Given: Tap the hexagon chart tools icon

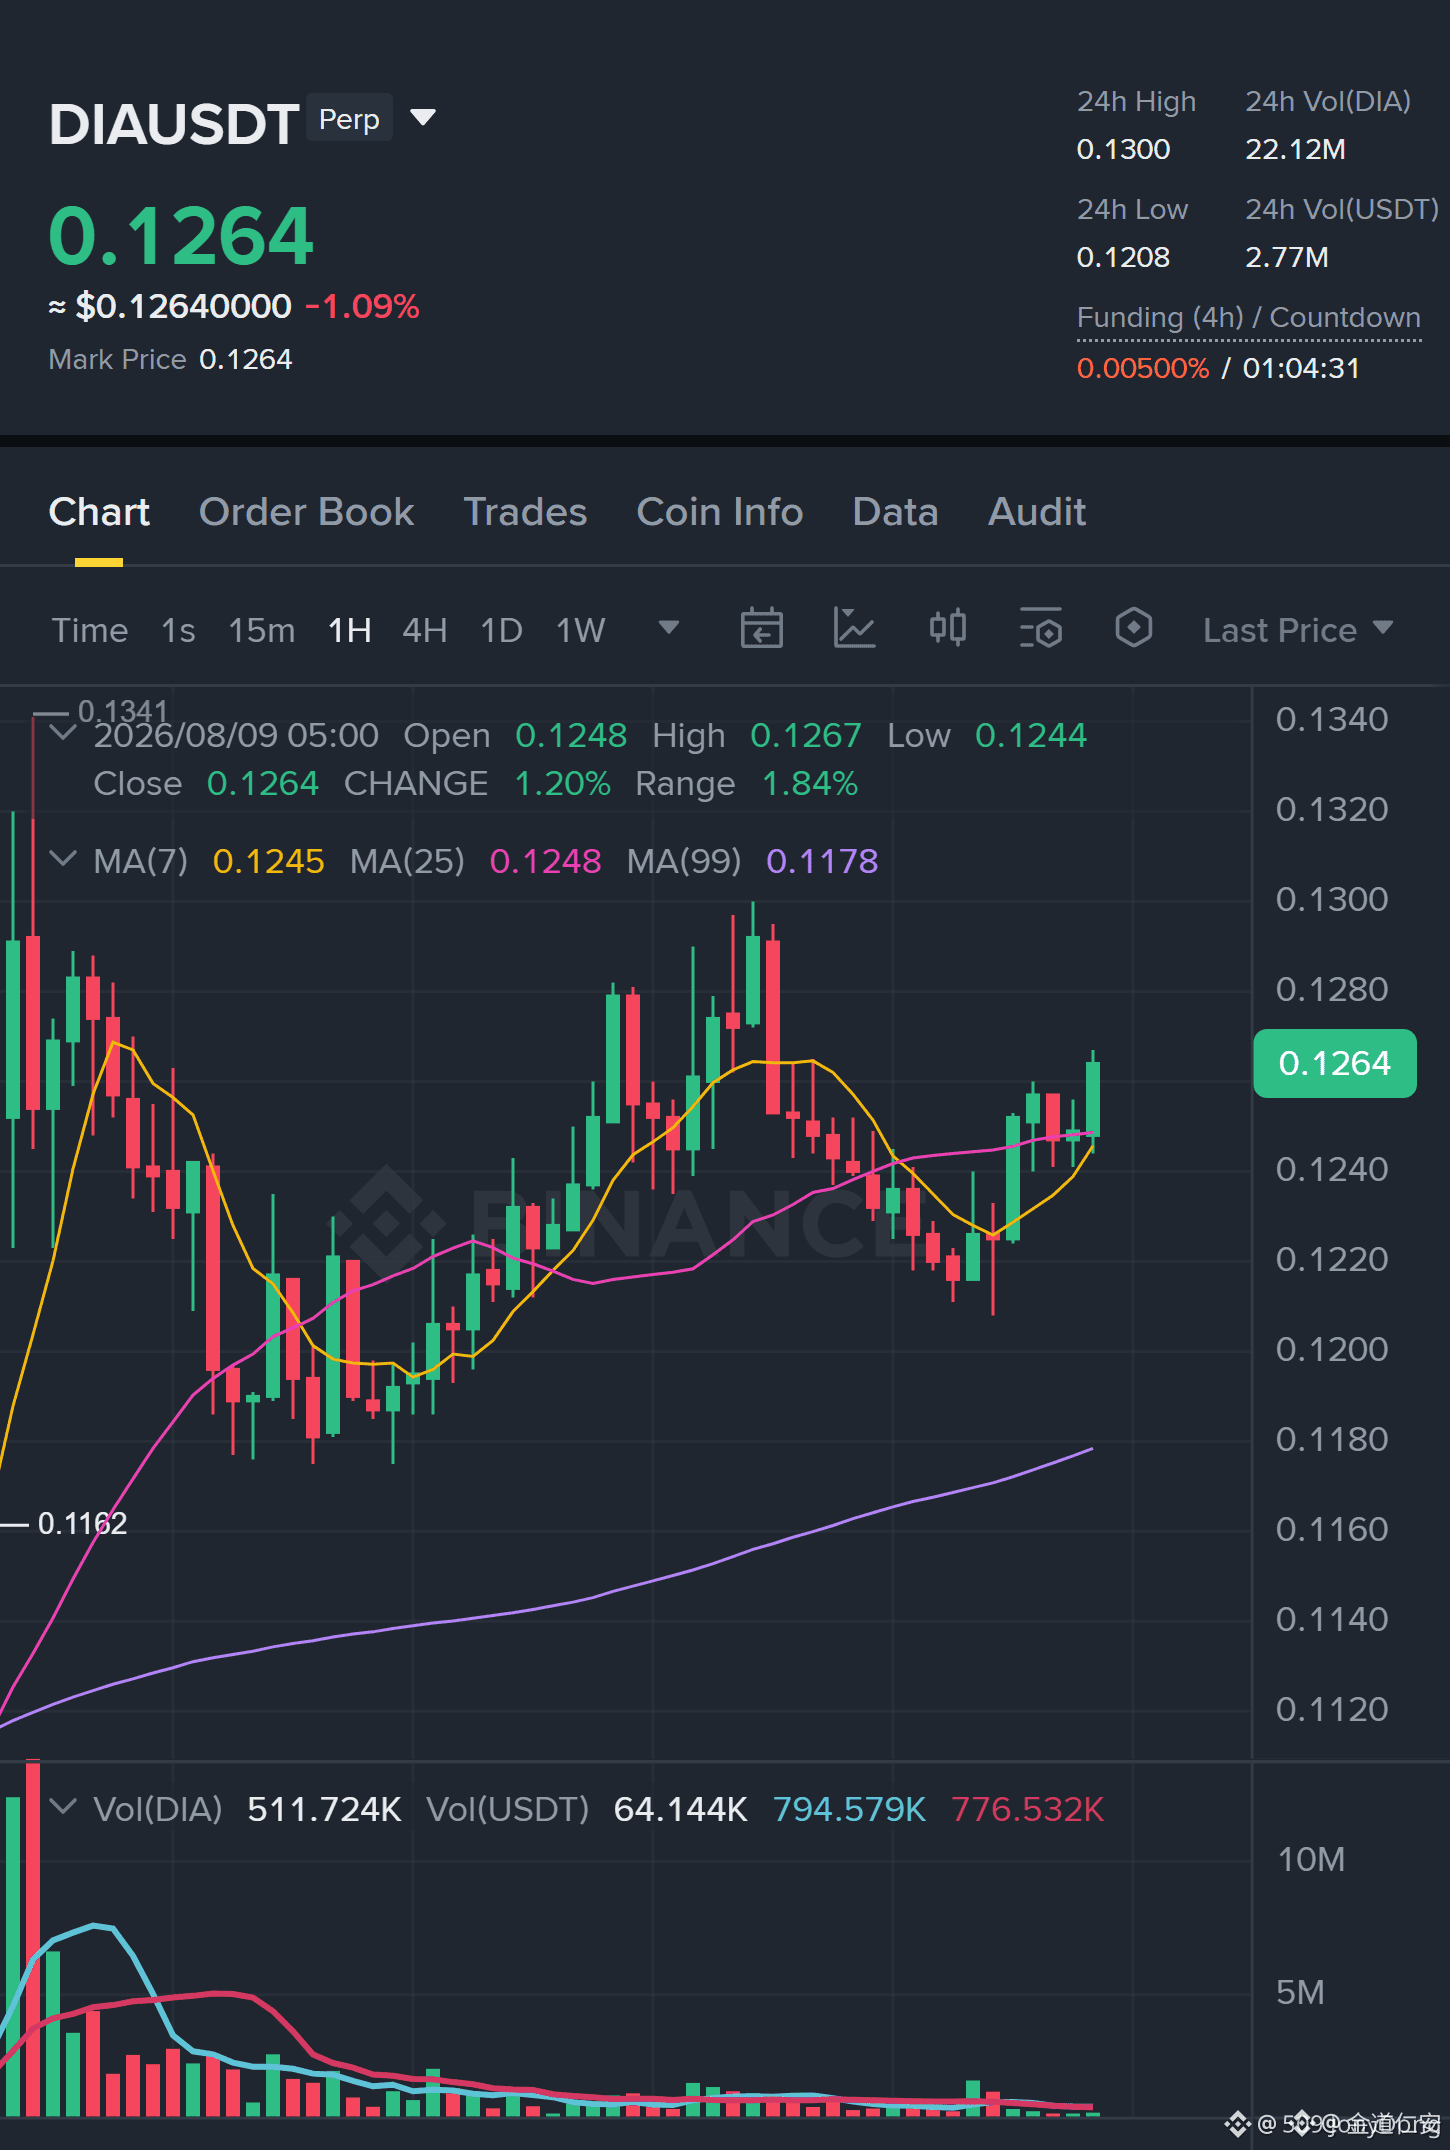Looking at the screenshot, I should click(x=1133, y=629).
